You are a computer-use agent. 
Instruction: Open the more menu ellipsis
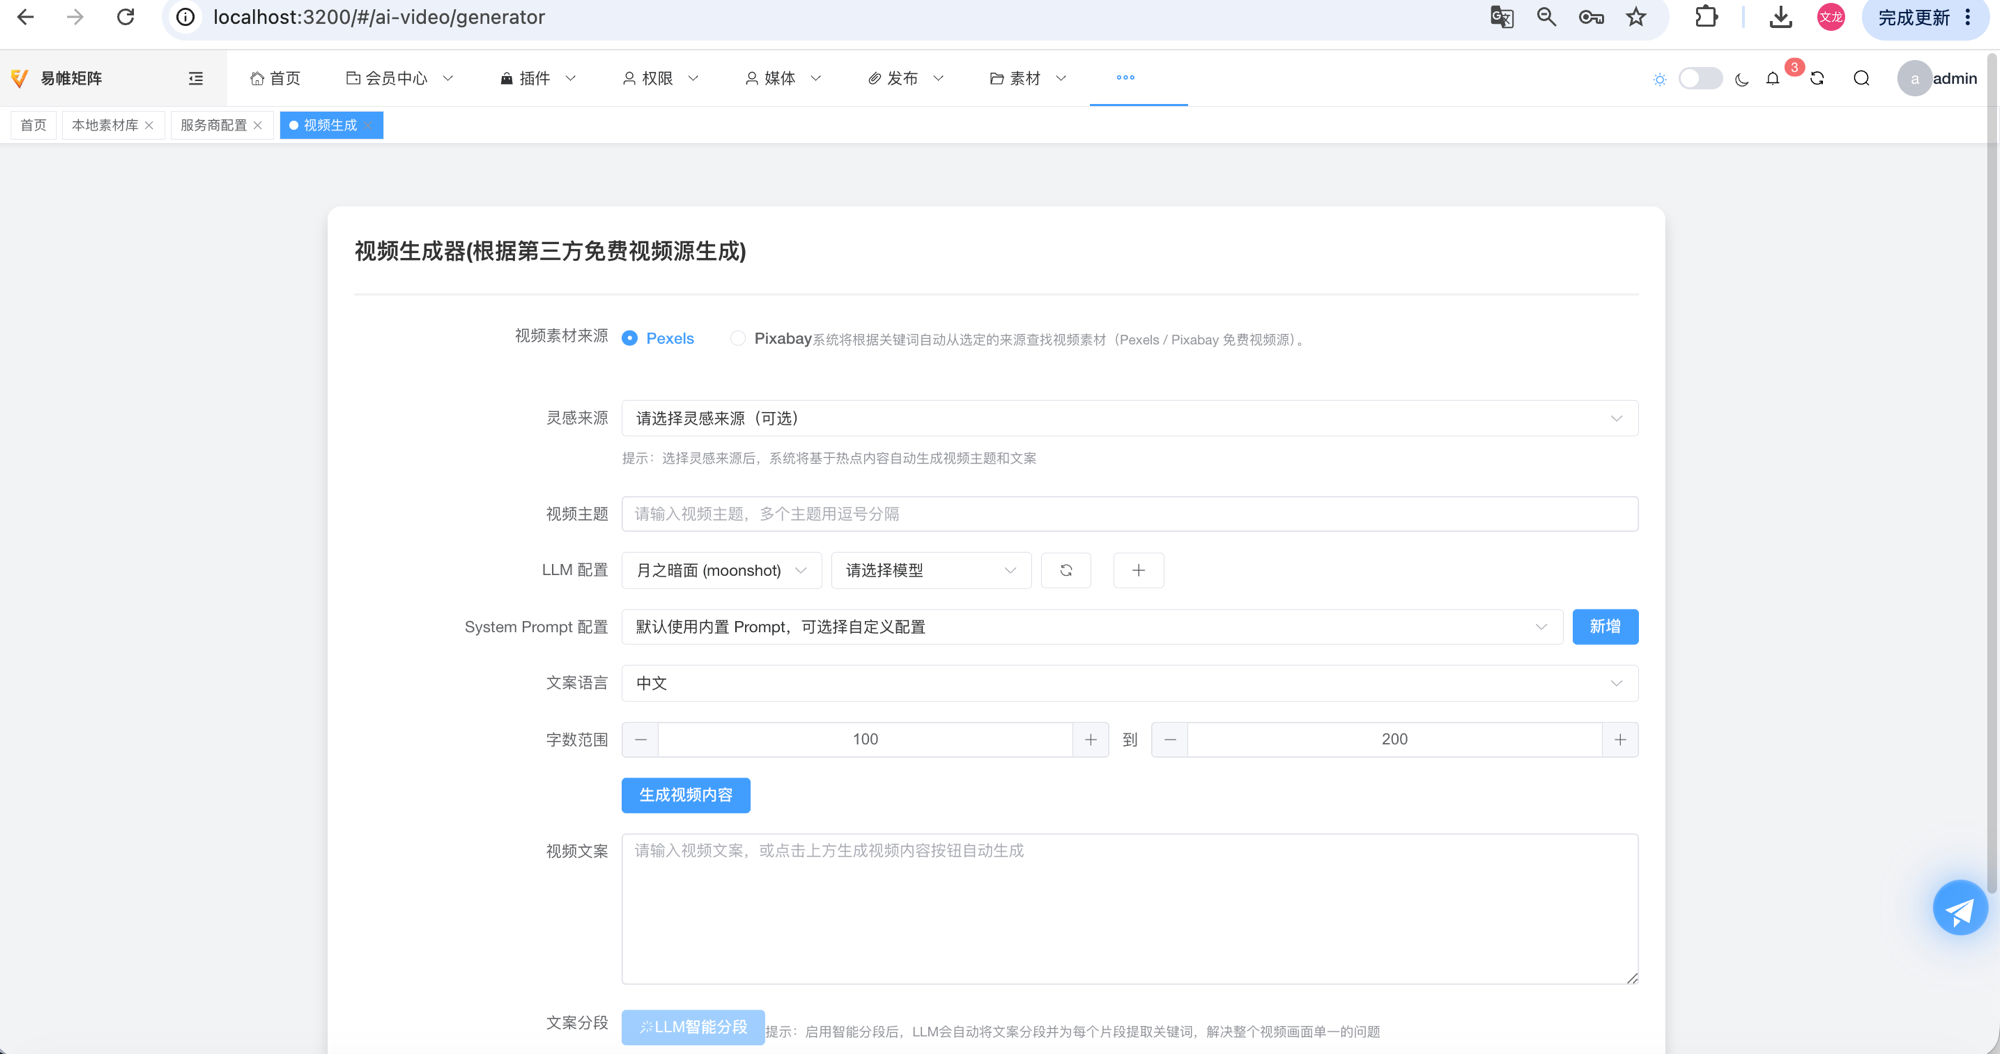(1126, 77)
